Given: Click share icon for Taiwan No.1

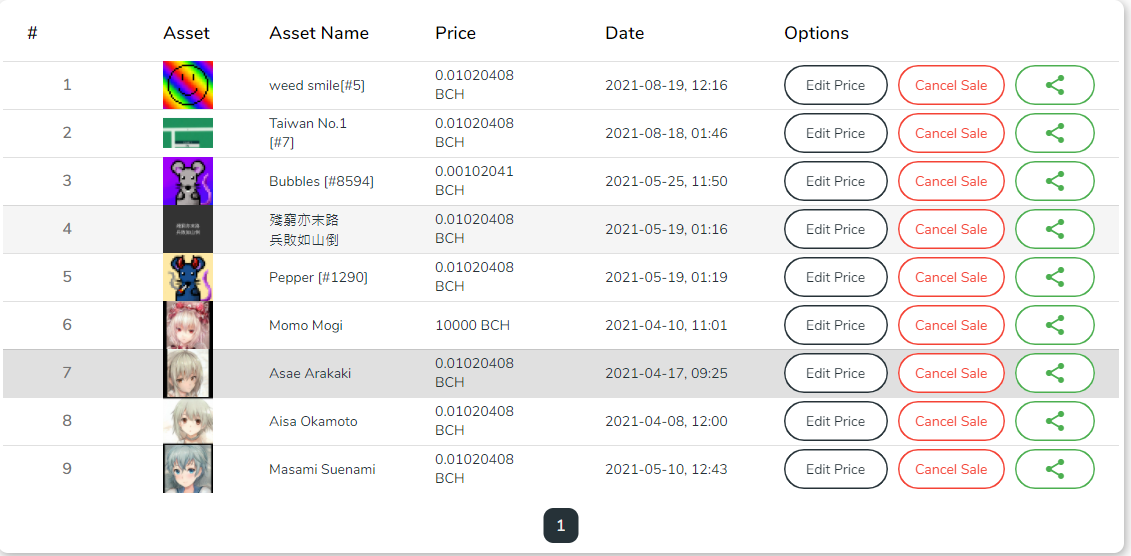Looking at the screenshot, I should tap(1055, 133).
